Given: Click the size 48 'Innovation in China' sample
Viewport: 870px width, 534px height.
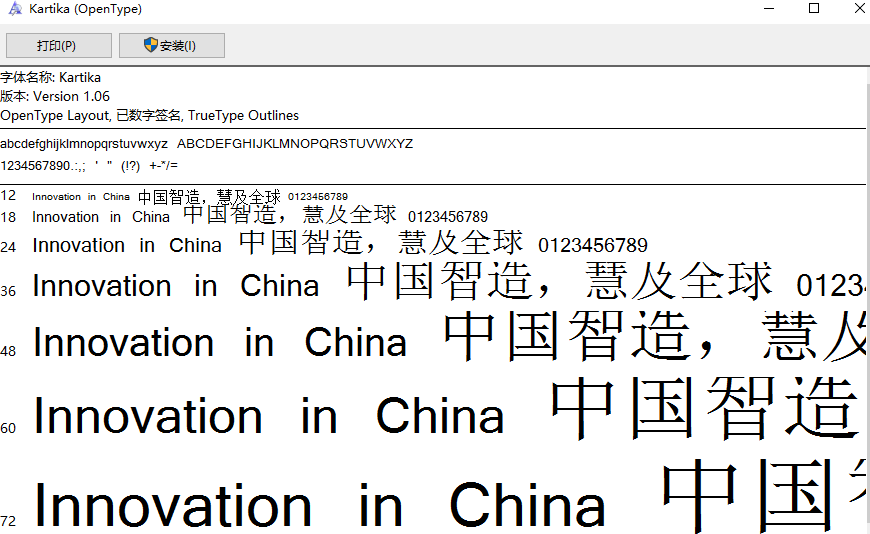Looking at the screenshot, I should click(x=220, y=344).
